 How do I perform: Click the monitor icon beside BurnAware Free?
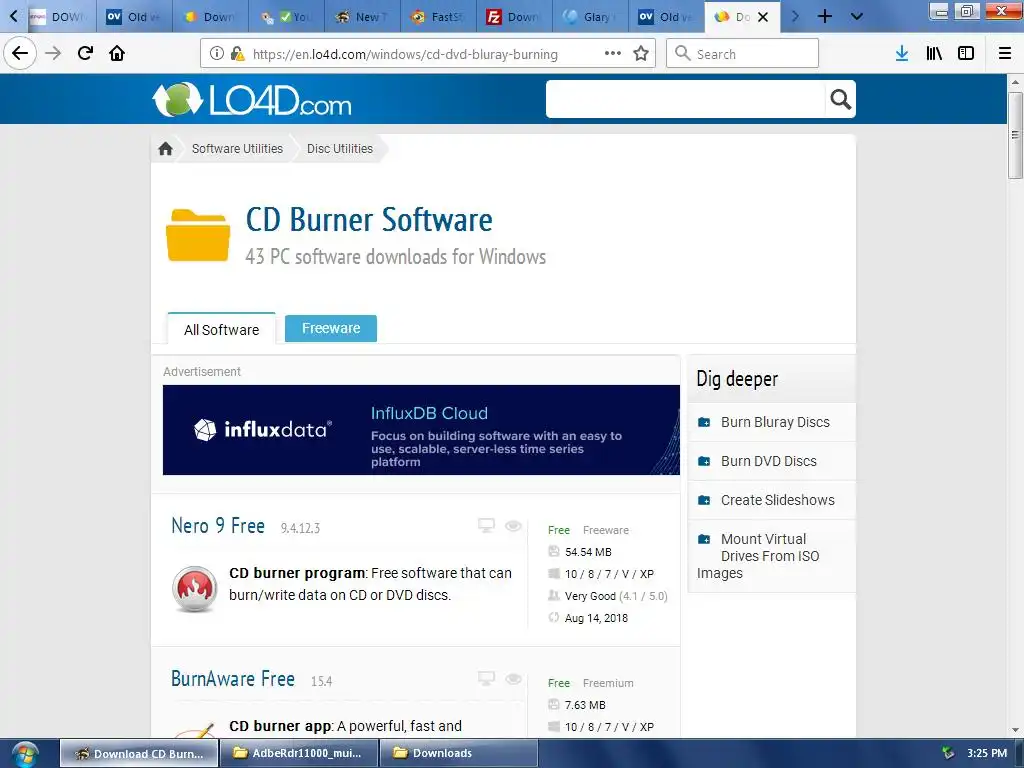[487, 679]
